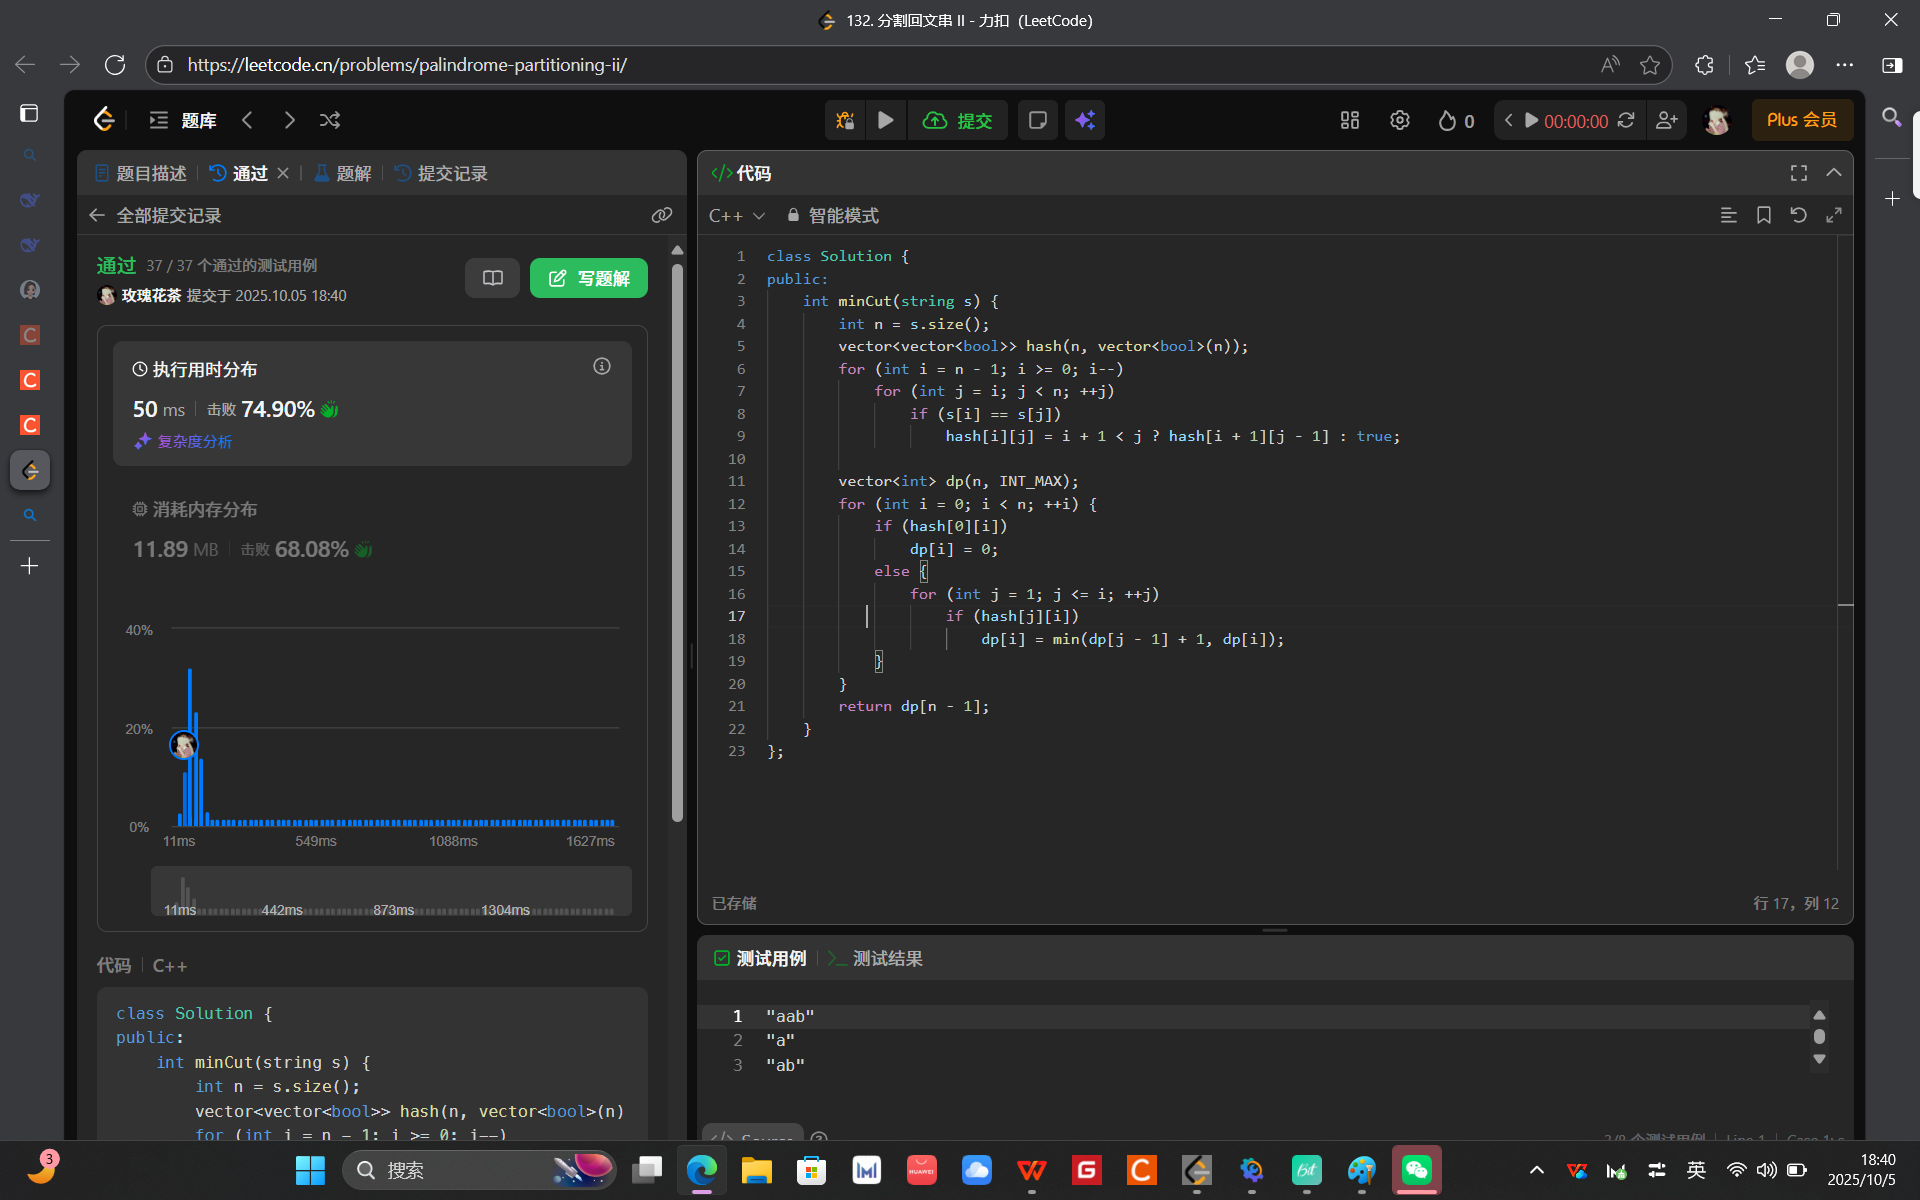Click the green 写题解 button
This screenshot has width=1920, height=1200.
(588, 278)
